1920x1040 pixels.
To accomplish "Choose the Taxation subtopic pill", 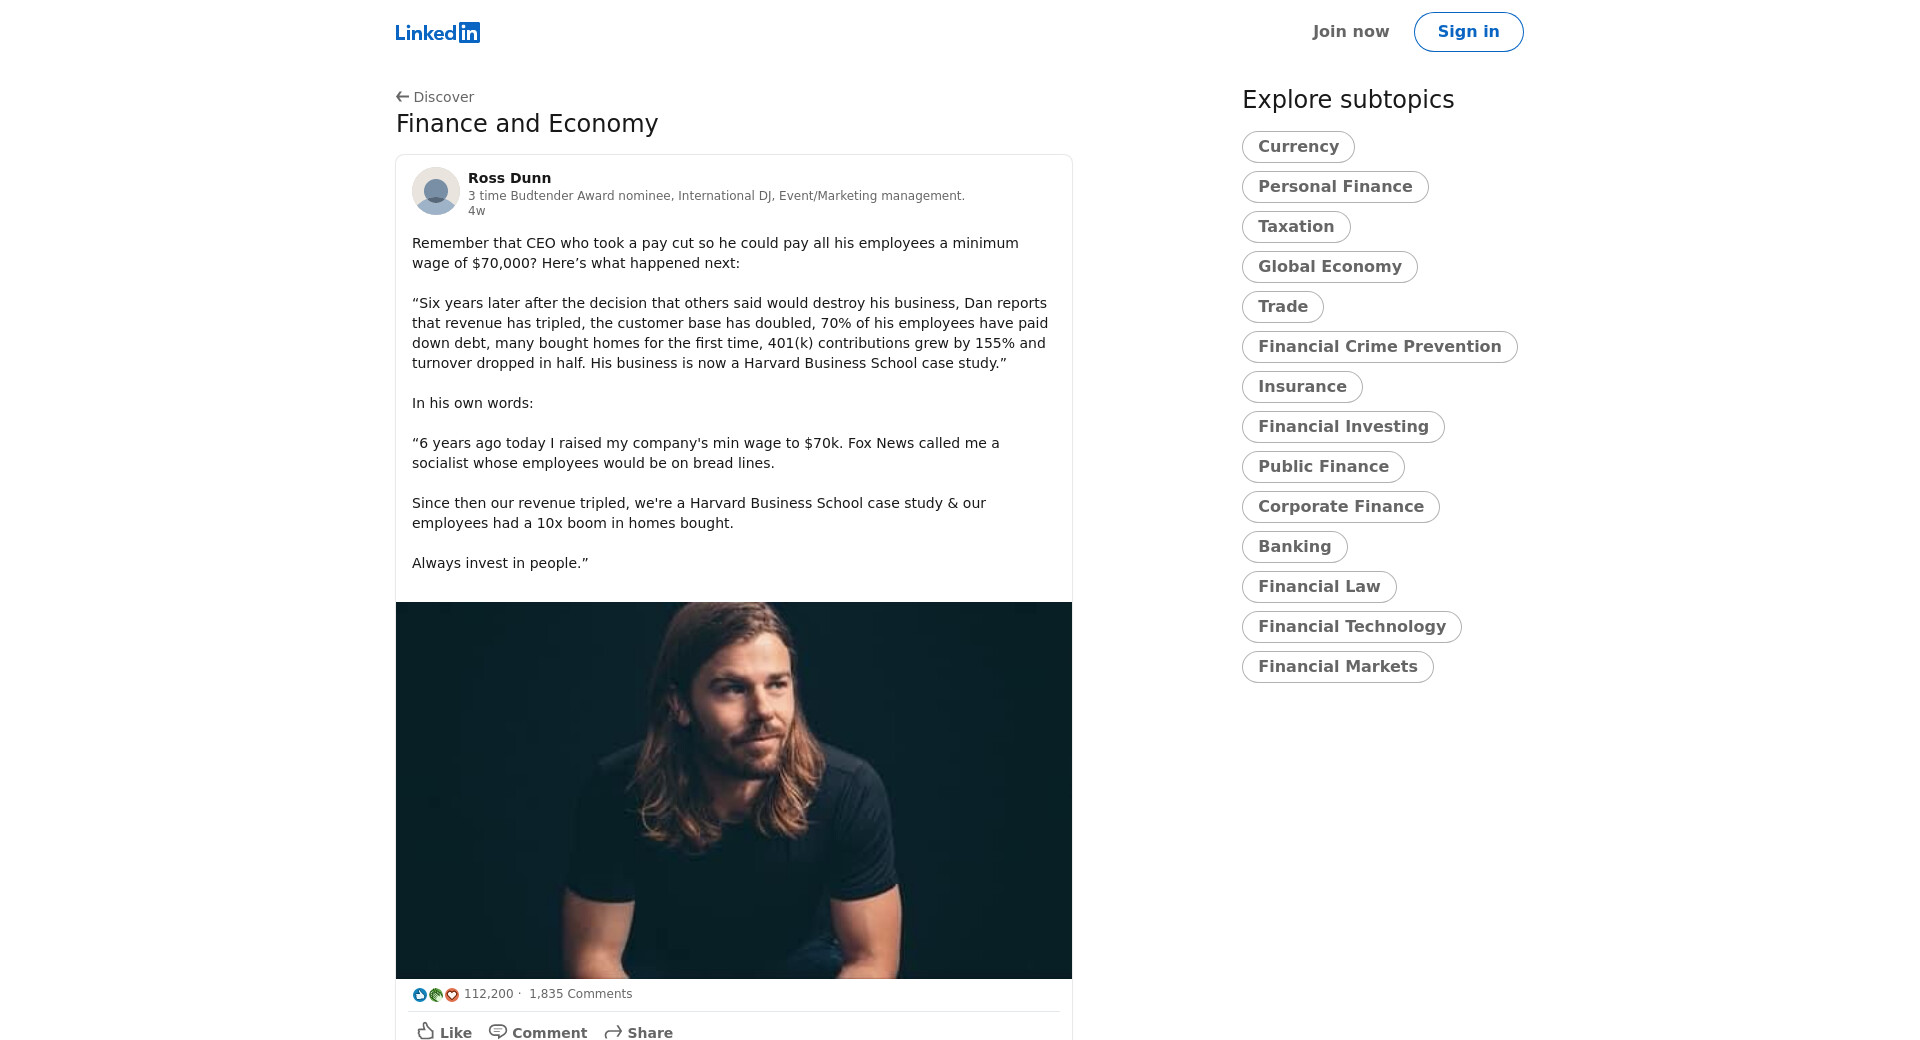I will (1295, 227).
